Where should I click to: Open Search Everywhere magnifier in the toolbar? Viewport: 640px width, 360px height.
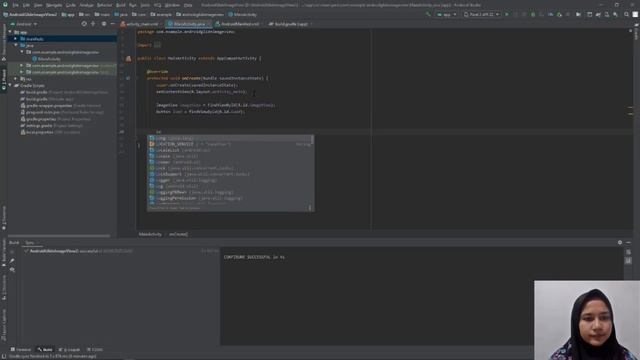[x=627, y=14]
